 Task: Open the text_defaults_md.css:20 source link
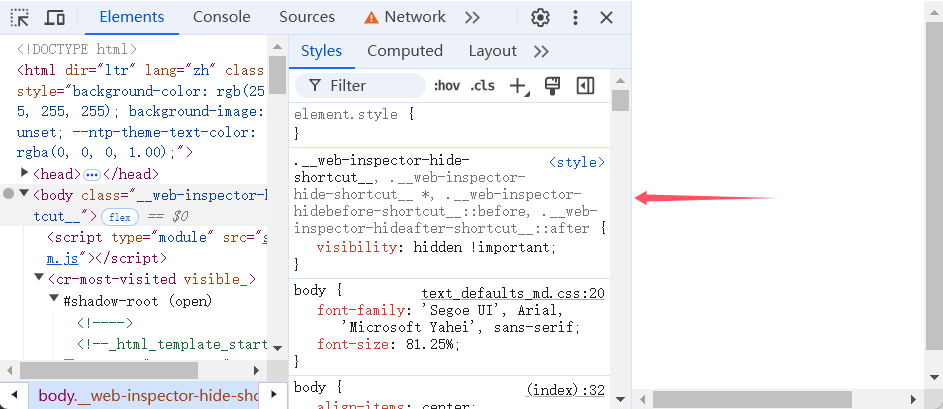click(x=513, y=293)
